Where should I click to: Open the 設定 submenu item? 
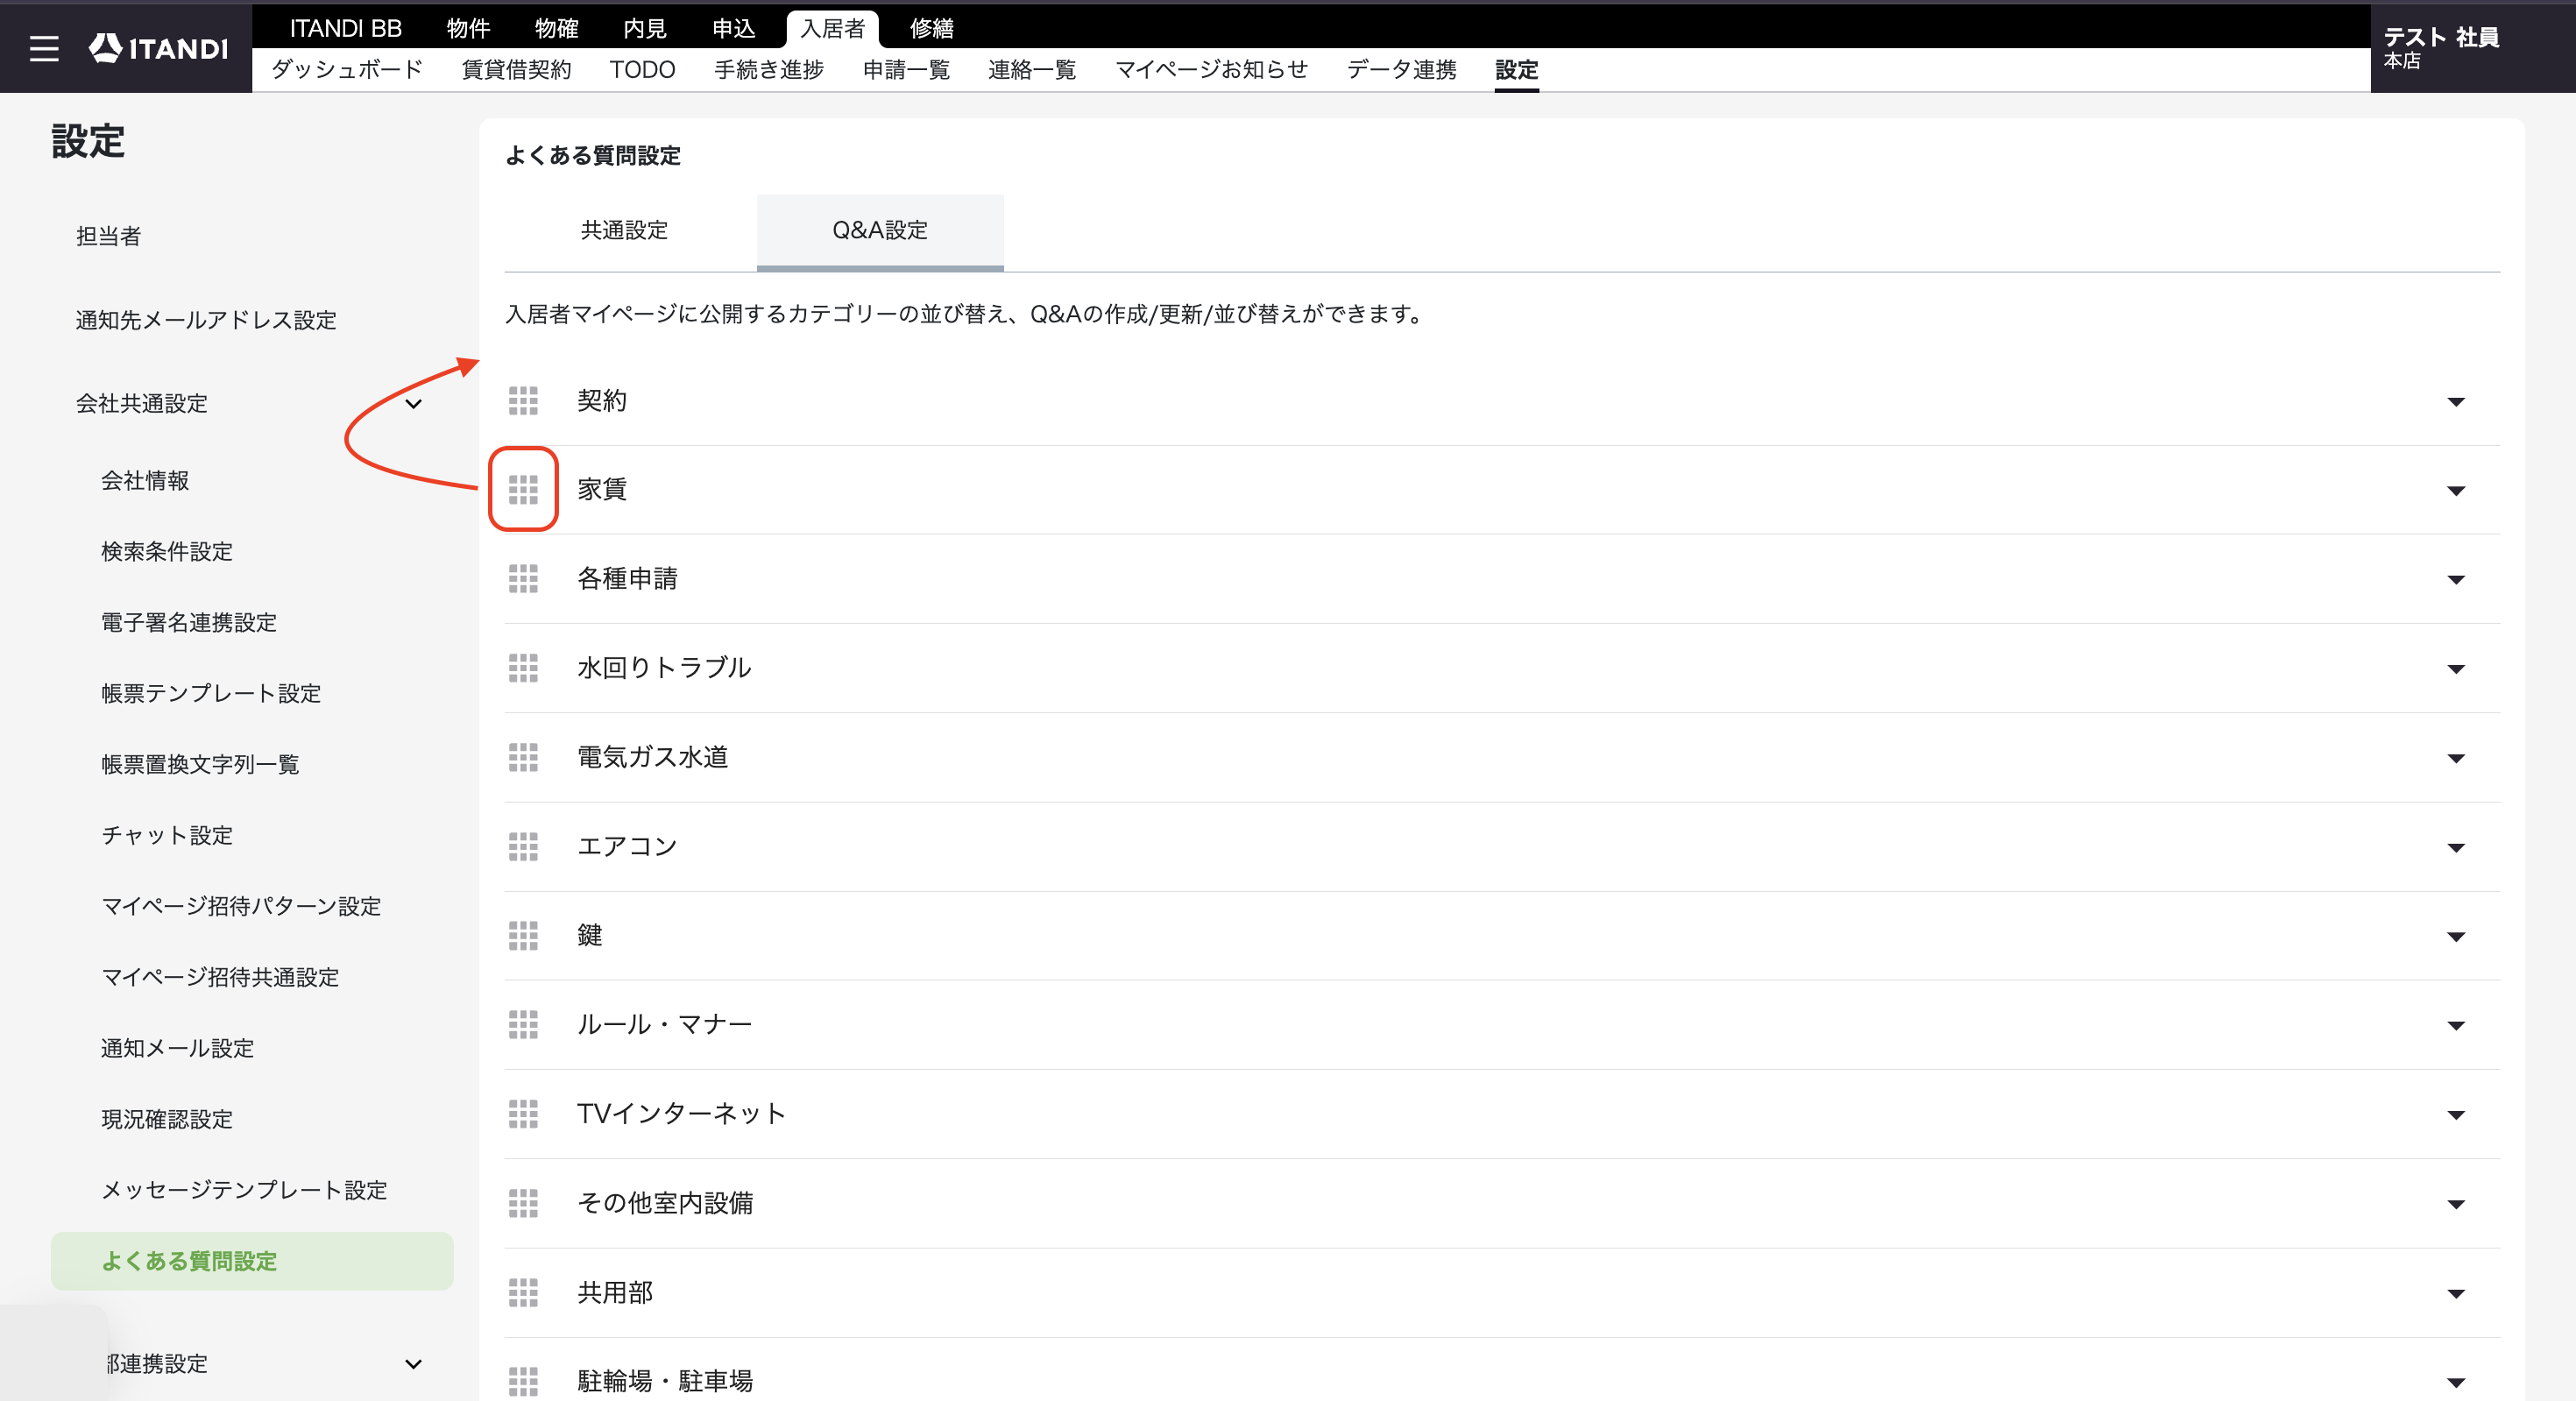point(1516,69)
